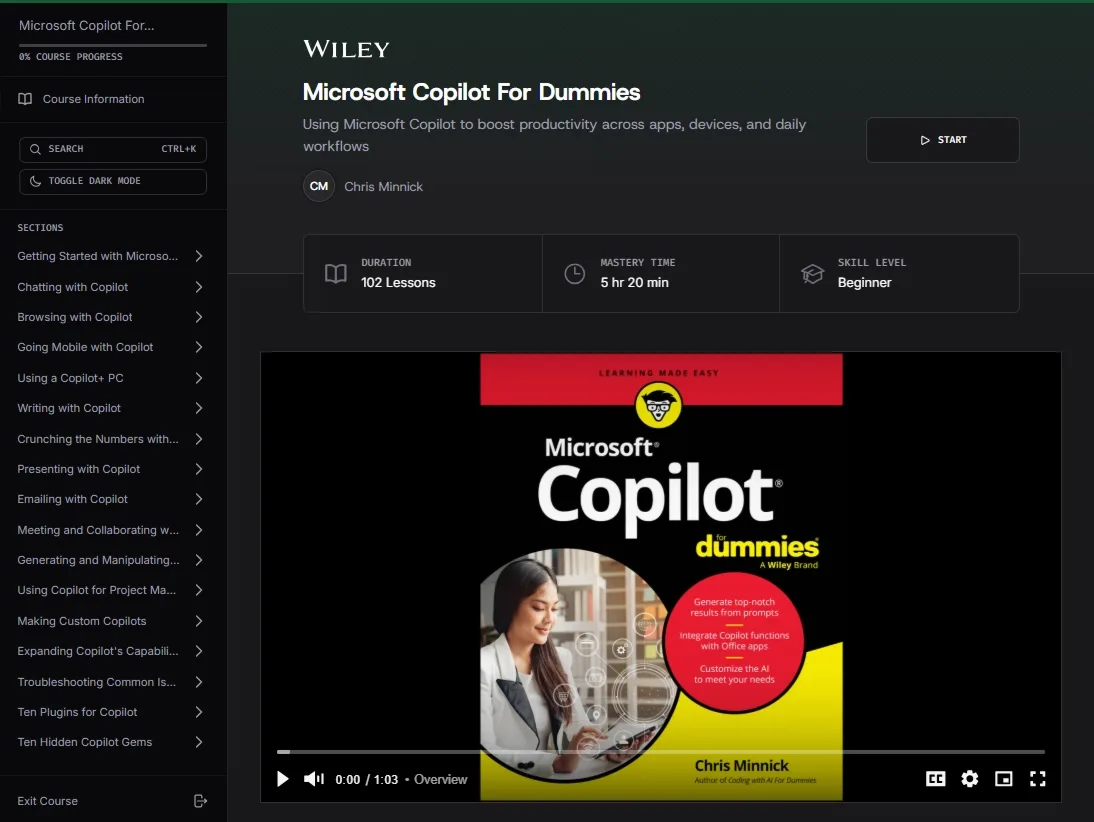Click the search magnifier icon
This screenshot has height=822, width=1094.
(x=35, y=149)
